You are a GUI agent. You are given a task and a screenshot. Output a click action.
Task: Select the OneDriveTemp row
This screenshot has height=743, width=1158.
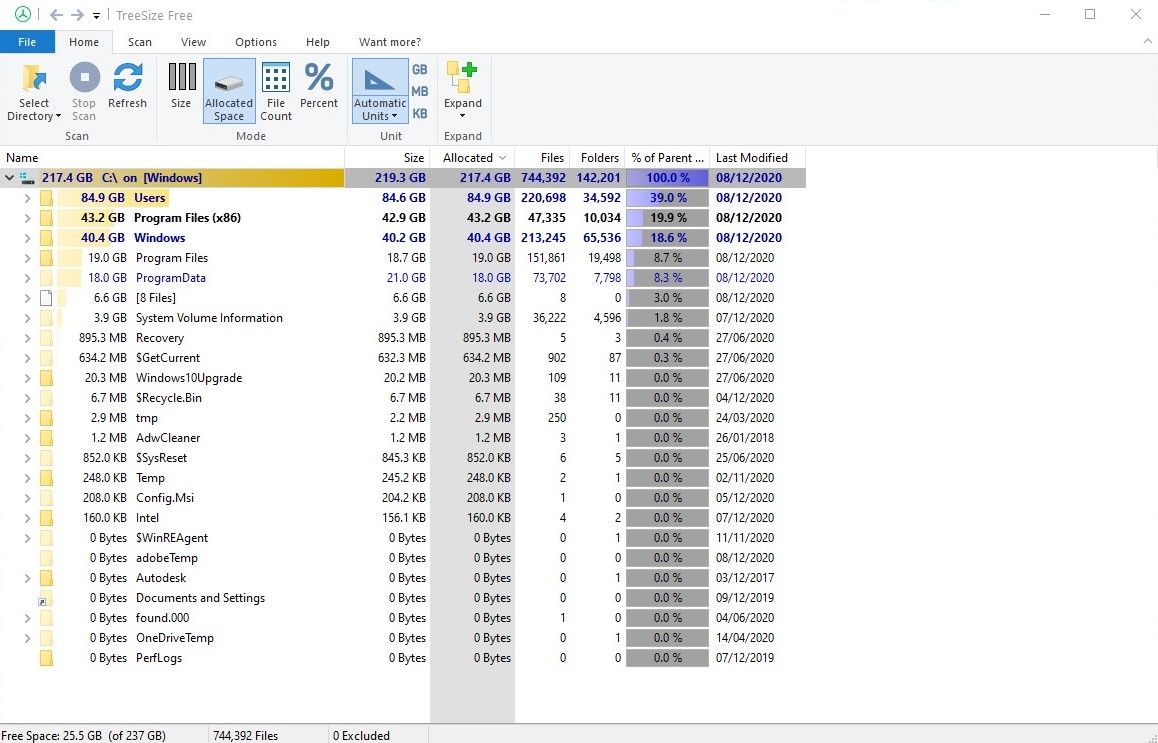pos(402,638)
